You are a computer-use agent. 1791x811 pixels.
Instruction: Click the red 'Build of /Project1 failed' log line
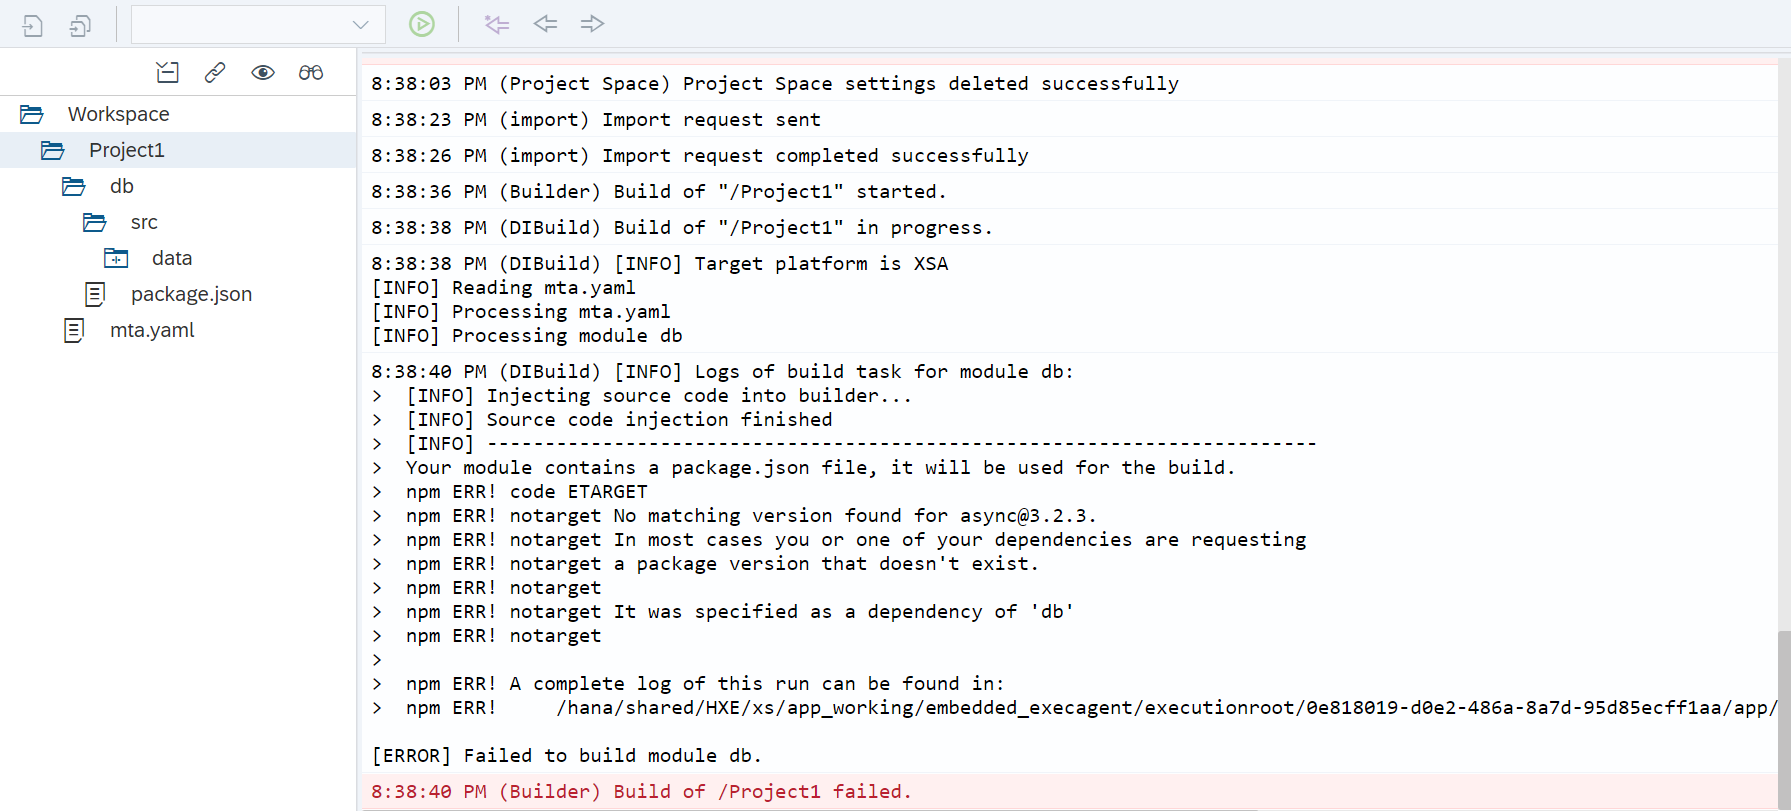click(641, 791)
